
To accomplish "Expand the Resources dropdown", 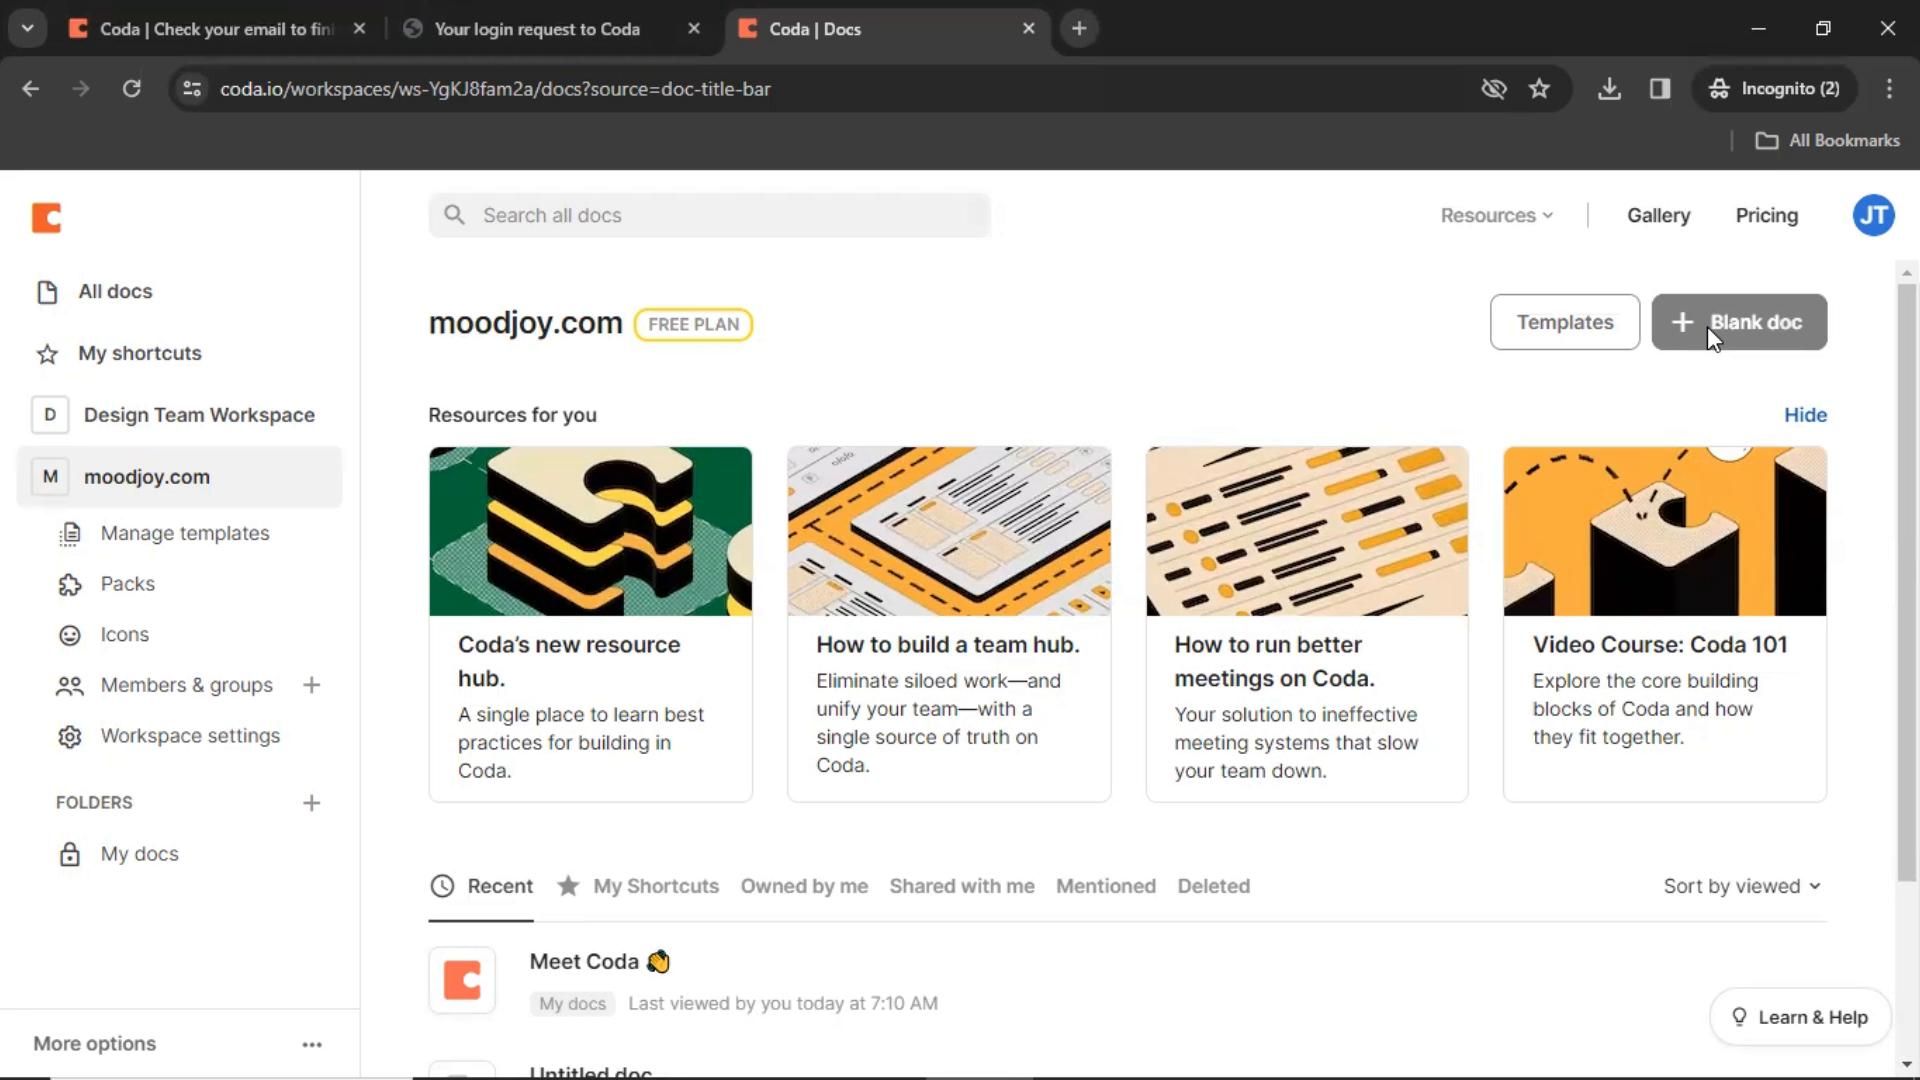I will click(x=1496, y=215).
